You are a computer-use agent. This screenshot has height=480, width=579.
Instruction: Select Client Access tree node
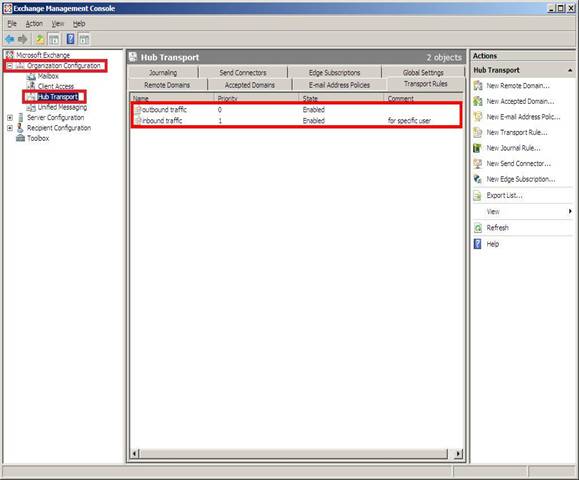pos(56,86)
